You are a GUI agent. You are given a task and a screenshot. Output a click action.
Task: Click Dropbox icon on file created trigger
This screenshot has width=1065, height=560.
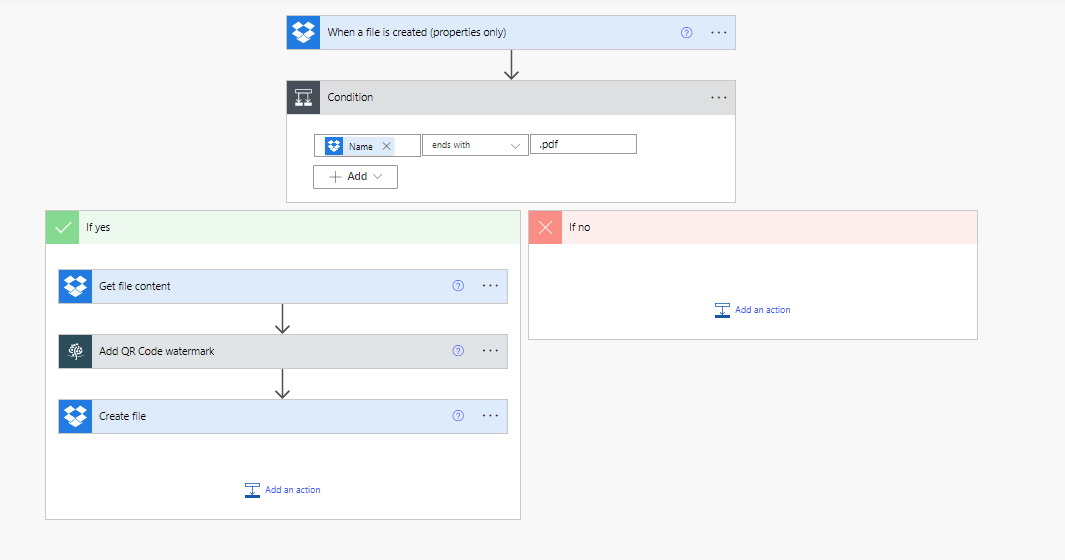tap(303, 32)
